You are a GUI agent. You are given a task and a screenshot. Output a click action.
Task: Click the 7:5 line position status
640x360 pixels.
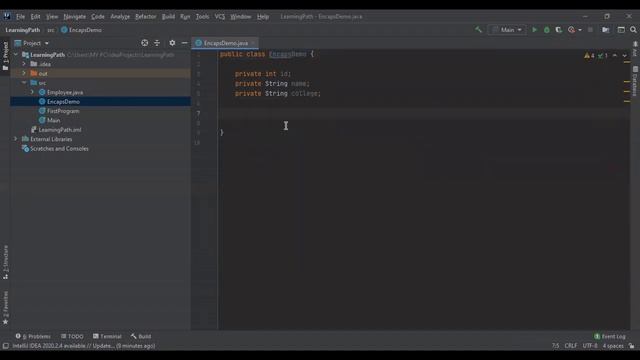pos(556,346)
